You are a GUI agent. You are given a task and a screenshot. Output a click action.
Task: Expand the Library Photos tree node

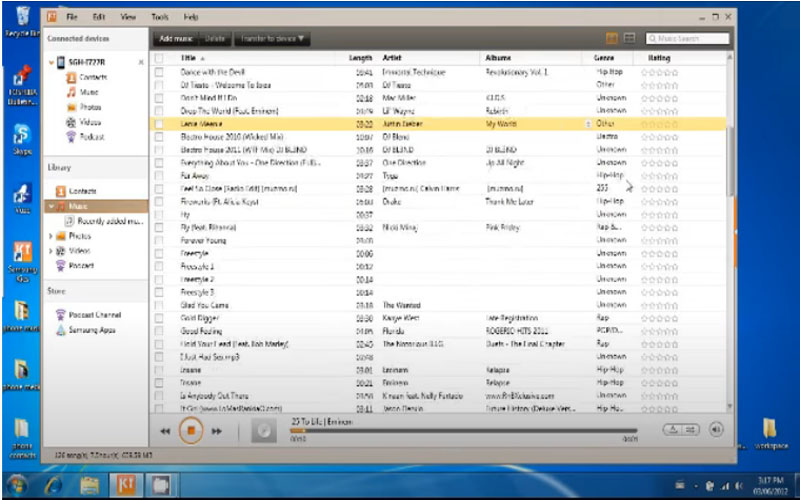point(51,236)
